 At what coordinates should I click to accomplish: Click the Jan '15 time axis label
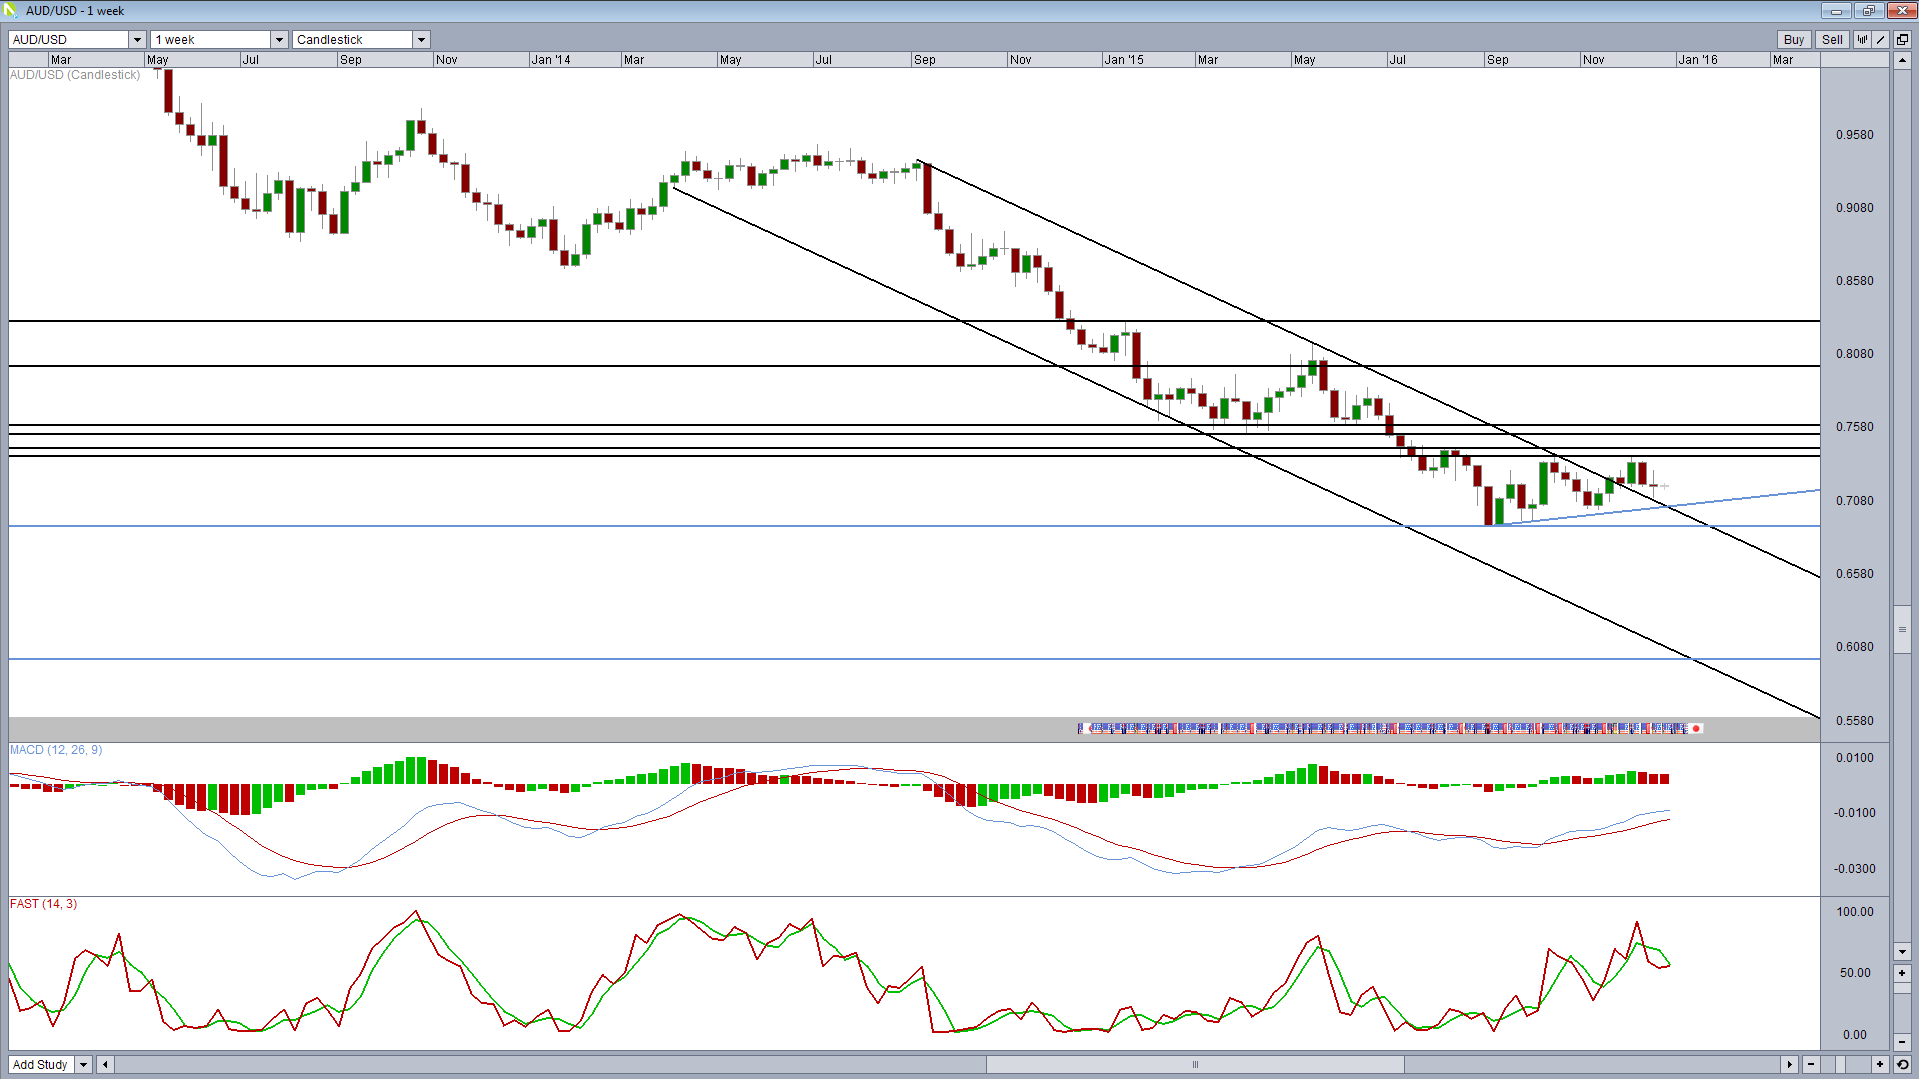pos(1124,60)
